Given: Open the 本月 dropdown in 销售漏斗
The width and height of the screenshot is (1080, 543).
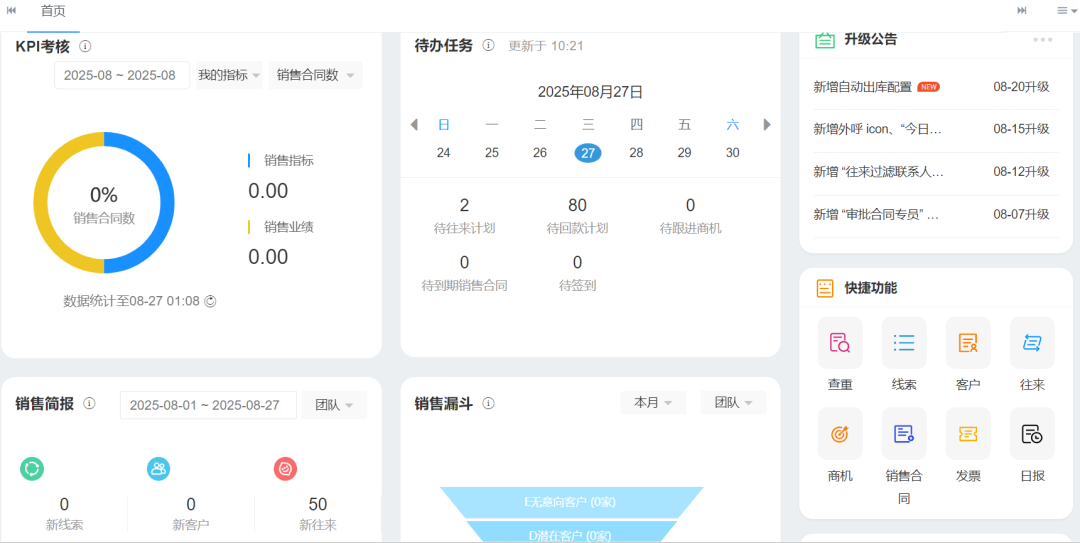Looking at the screenshot, I should click(653, 403).
